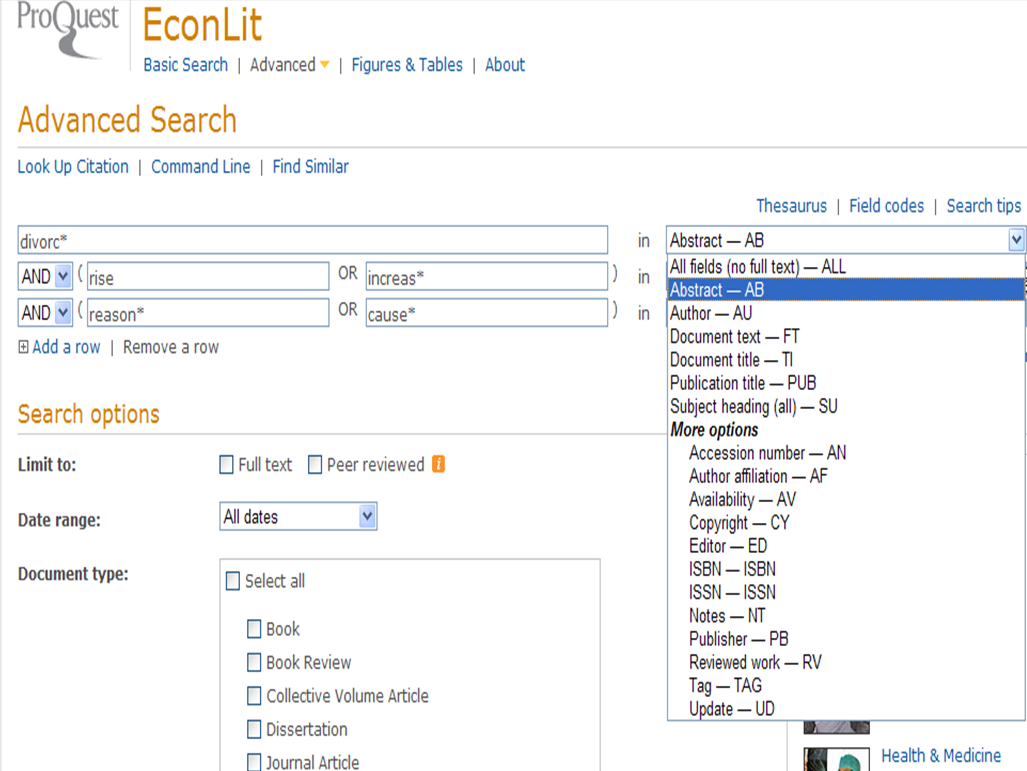The image size is (1027, 771).
Task: Check the Journal Article document type
Action: click(254, 762)
